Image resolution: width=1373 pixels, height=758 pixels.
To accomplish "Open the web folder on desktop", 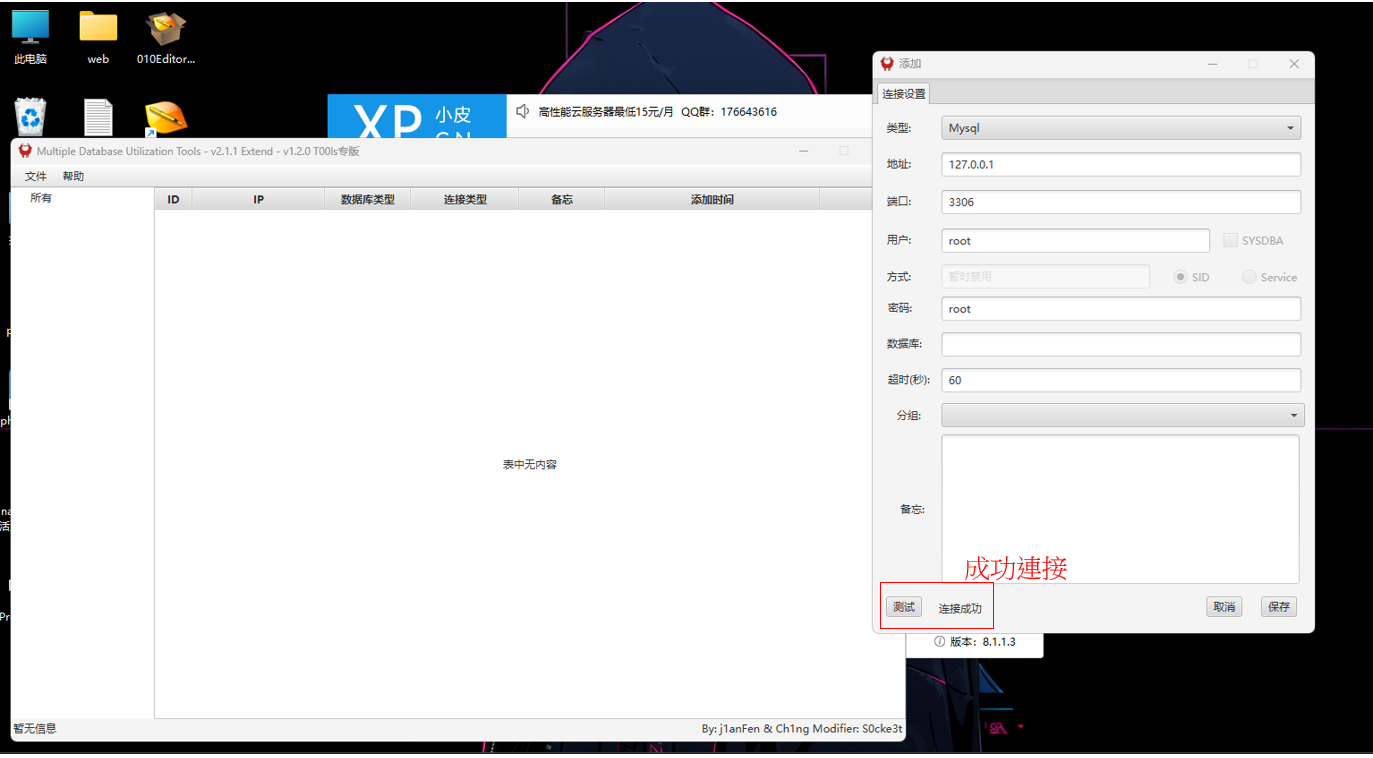I will click(98, 35).
